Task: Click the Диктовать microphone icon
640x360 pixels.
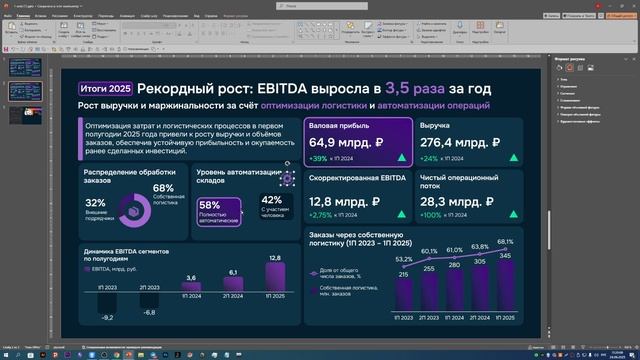Action: 460,26
